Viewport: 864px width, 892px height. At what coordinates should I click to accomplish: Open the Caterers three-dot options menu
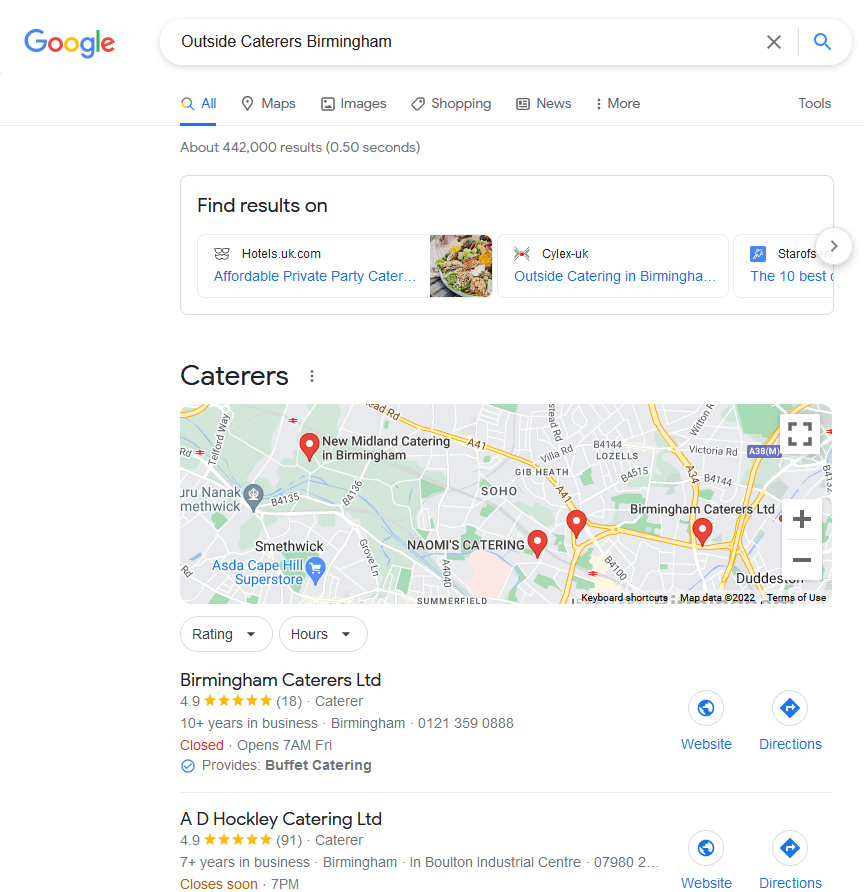click(x=312, y=376)
